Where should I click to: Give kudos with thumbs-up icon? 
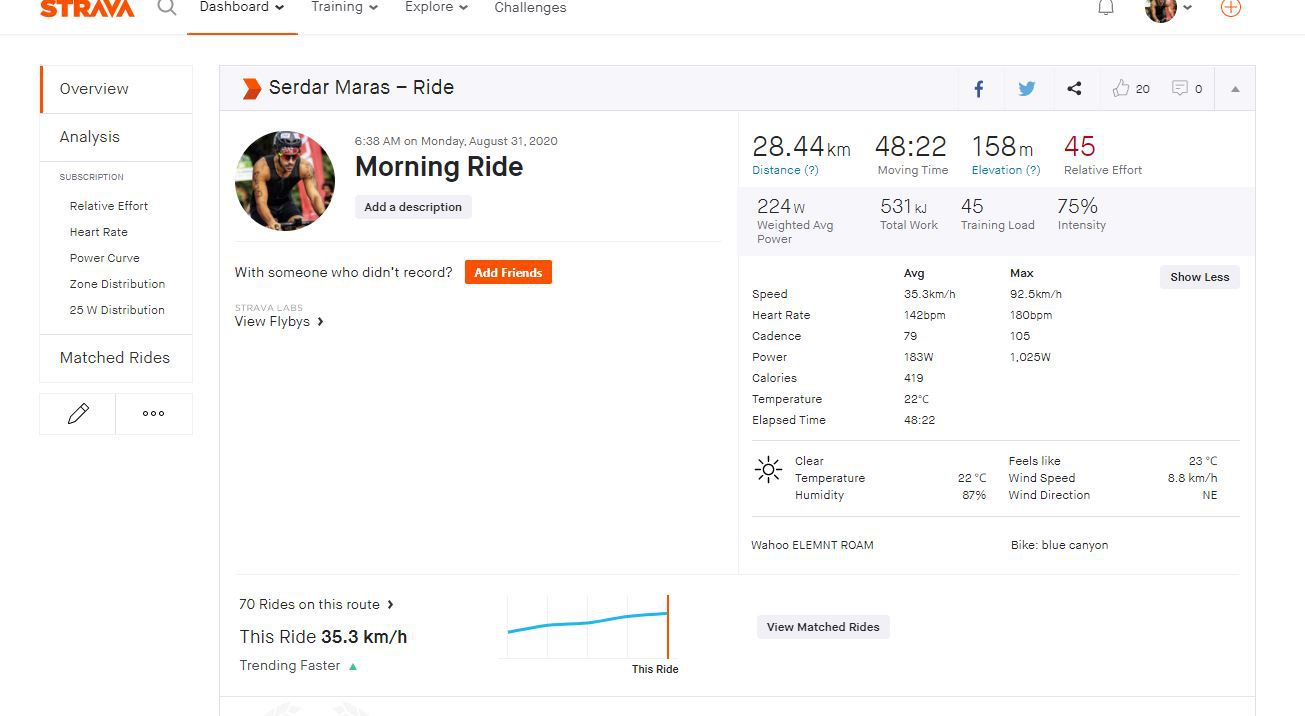point(1121,89)
